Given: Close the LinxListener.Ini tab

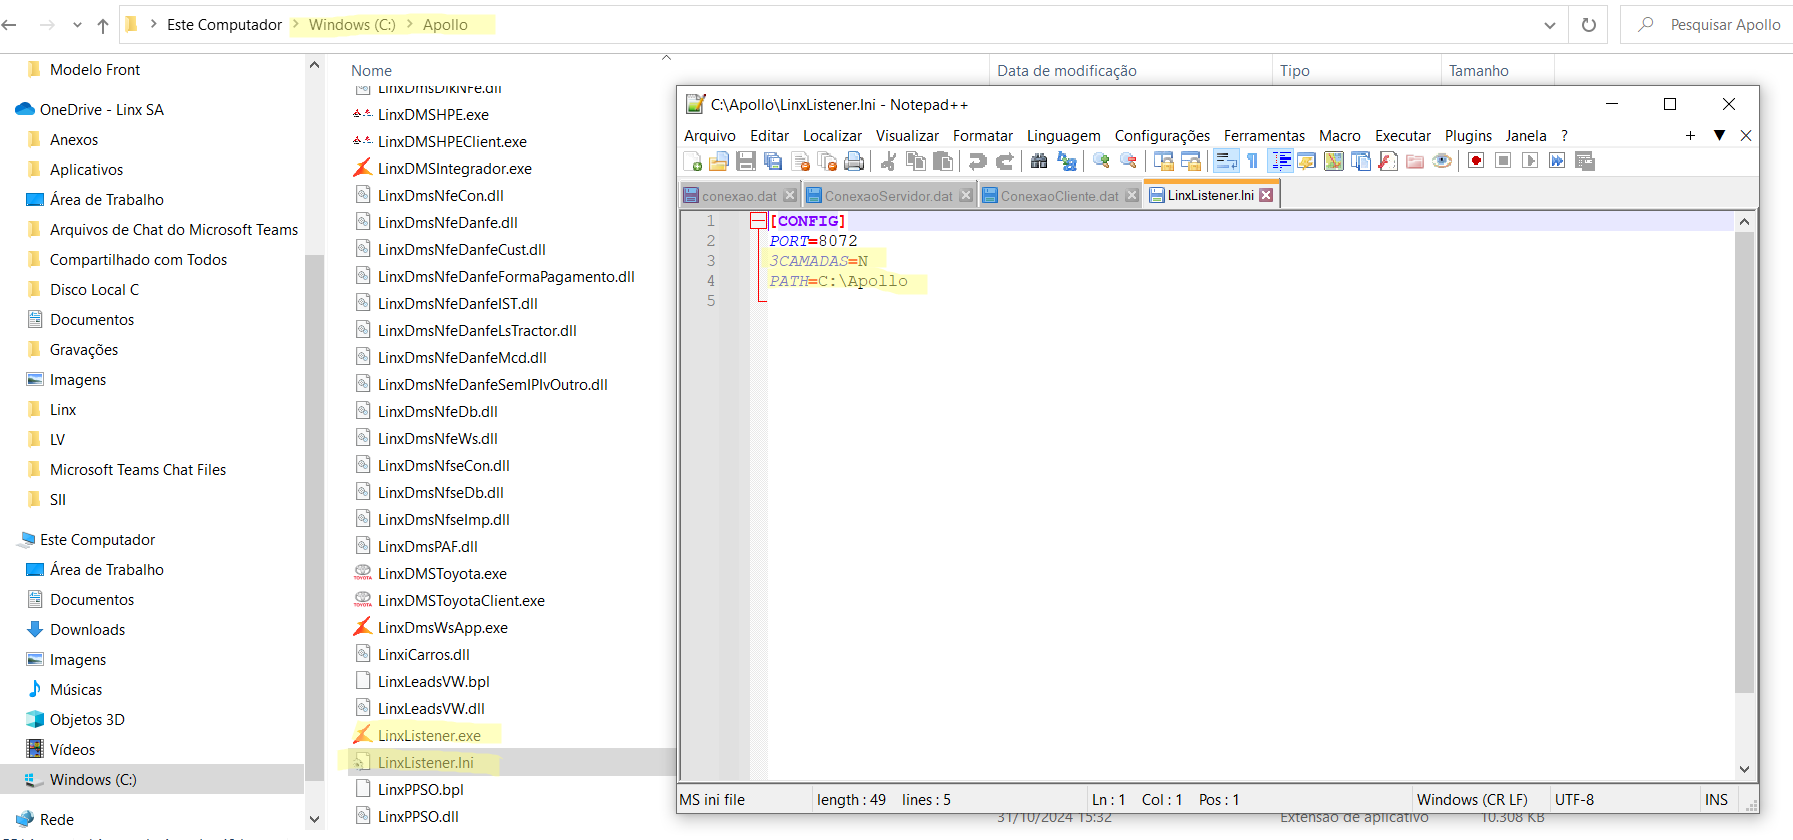Looking at the screenshot, I should [1266, 195].
